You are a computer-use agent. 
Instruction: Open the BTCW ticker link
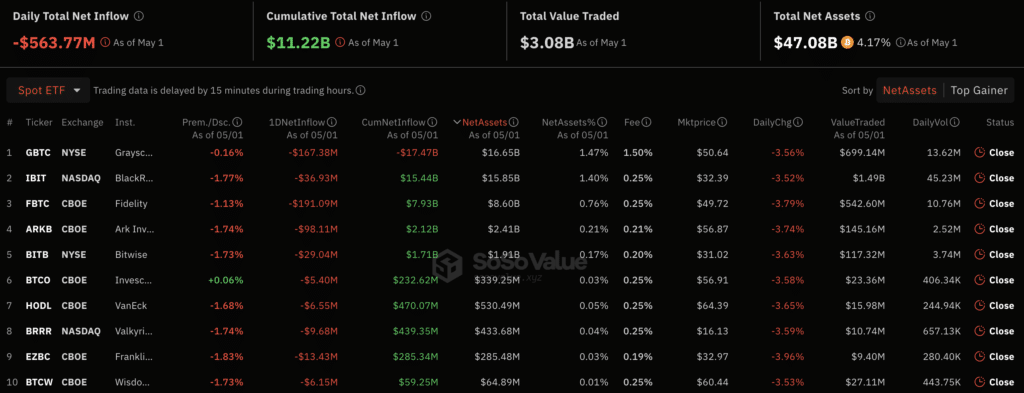[38, 382]
